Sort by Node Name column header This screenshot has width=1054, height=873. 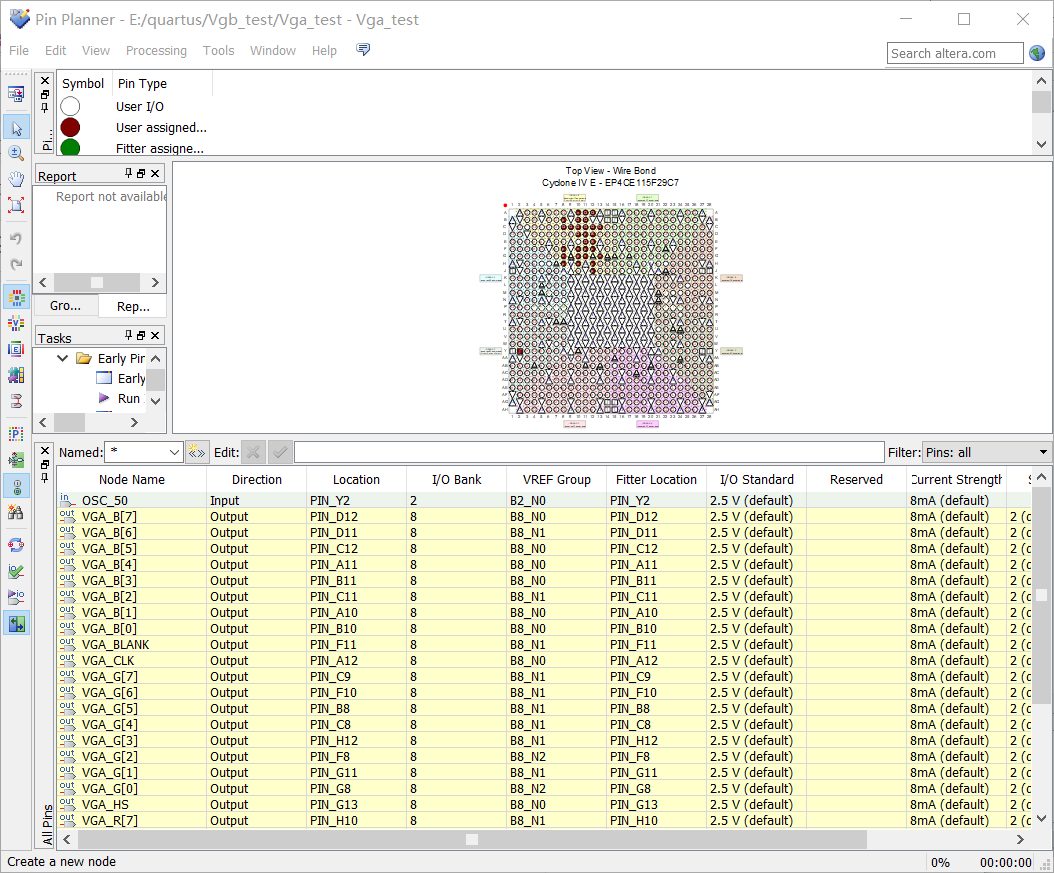pos(132,479)
